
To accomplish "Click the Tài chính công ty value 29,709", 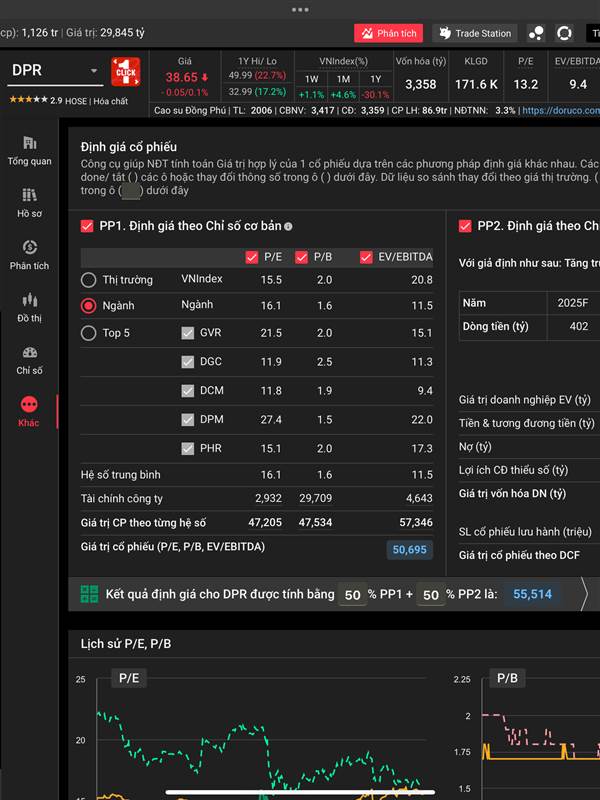I will [315, 498].
